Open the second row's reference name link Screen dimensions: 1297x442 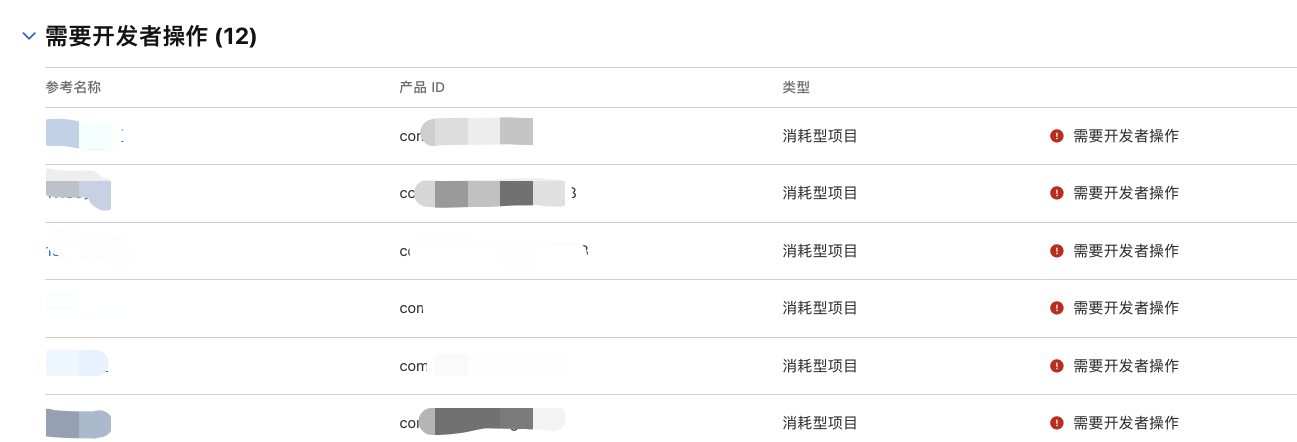(78, 191)
